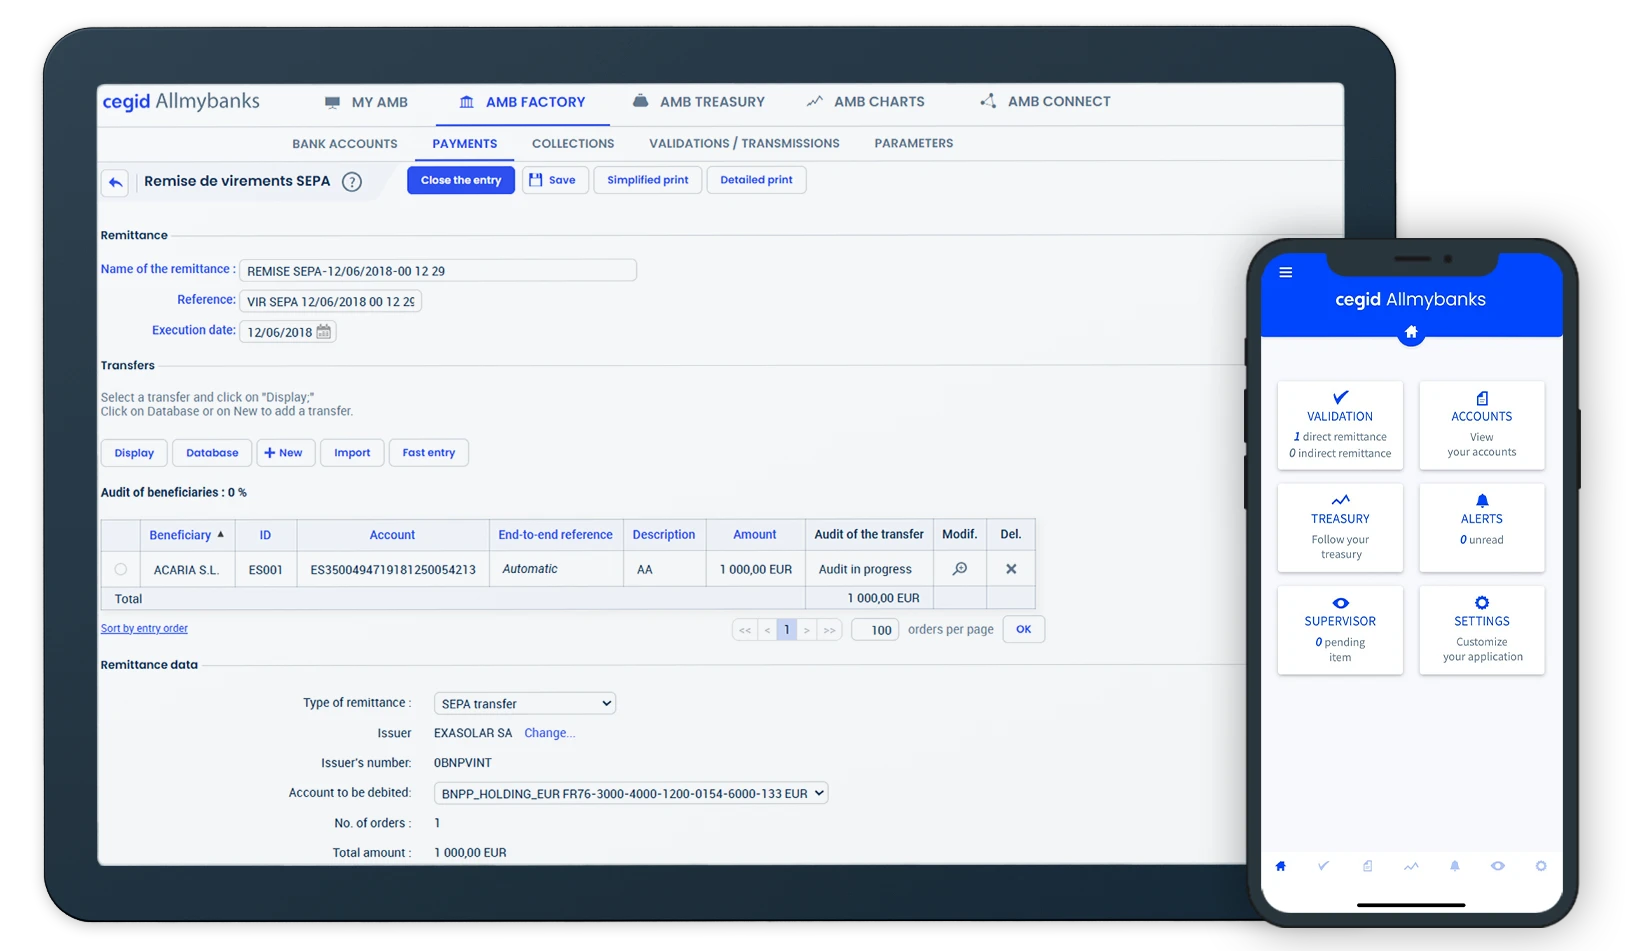Click the back arrow beside Remise de virements SEPA
The width and height of the screenshot is (1626, 951).
pos(116,182)
